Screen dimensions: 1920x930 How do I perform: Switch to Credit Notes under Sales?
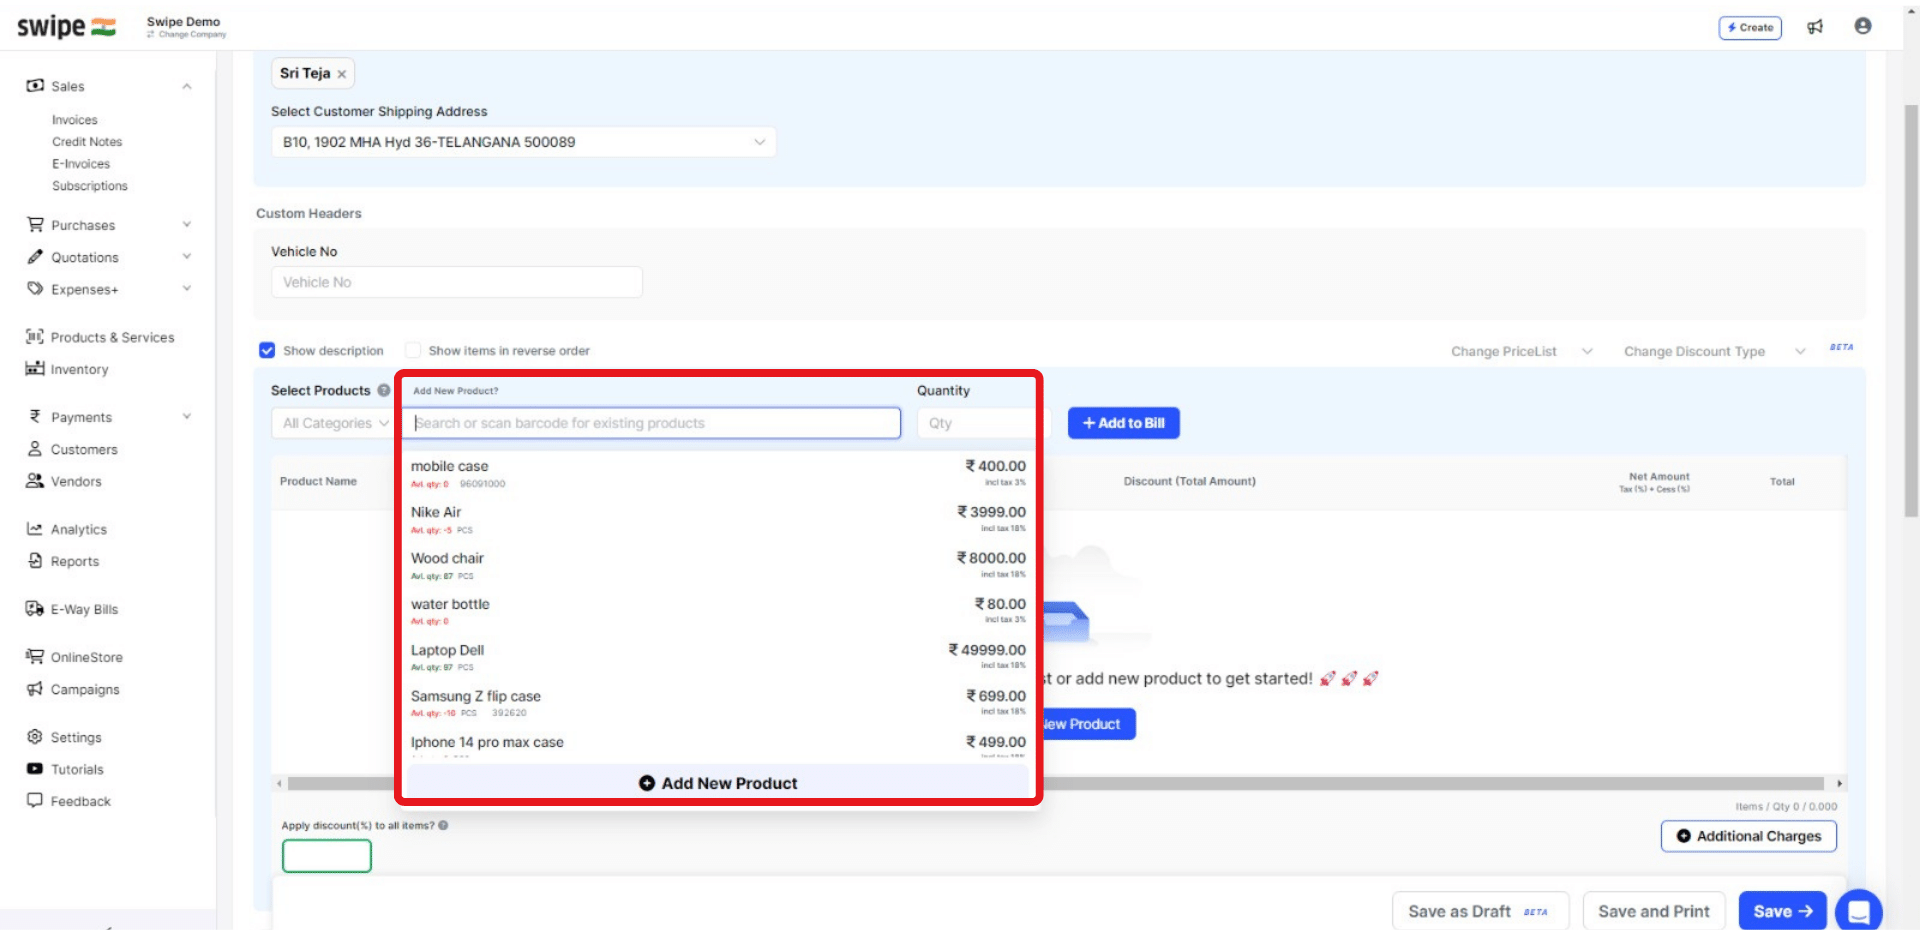pos(86,141)
